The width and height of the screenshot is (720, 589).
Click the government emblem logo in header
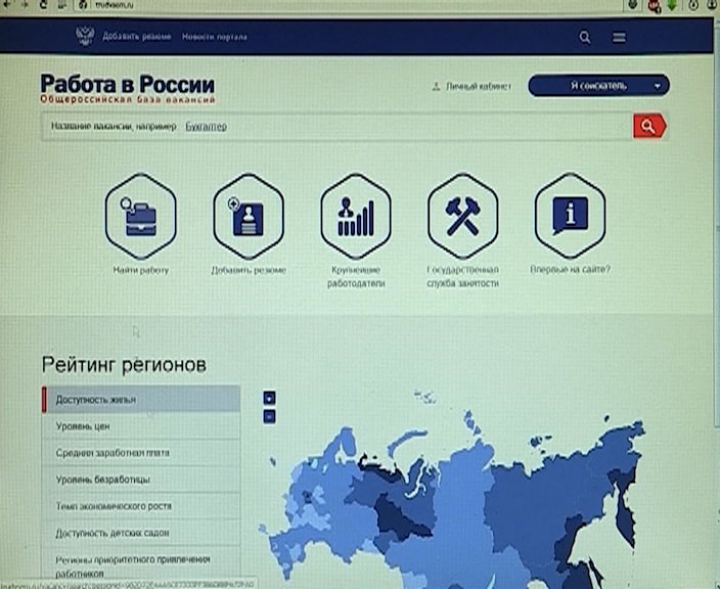85,36
